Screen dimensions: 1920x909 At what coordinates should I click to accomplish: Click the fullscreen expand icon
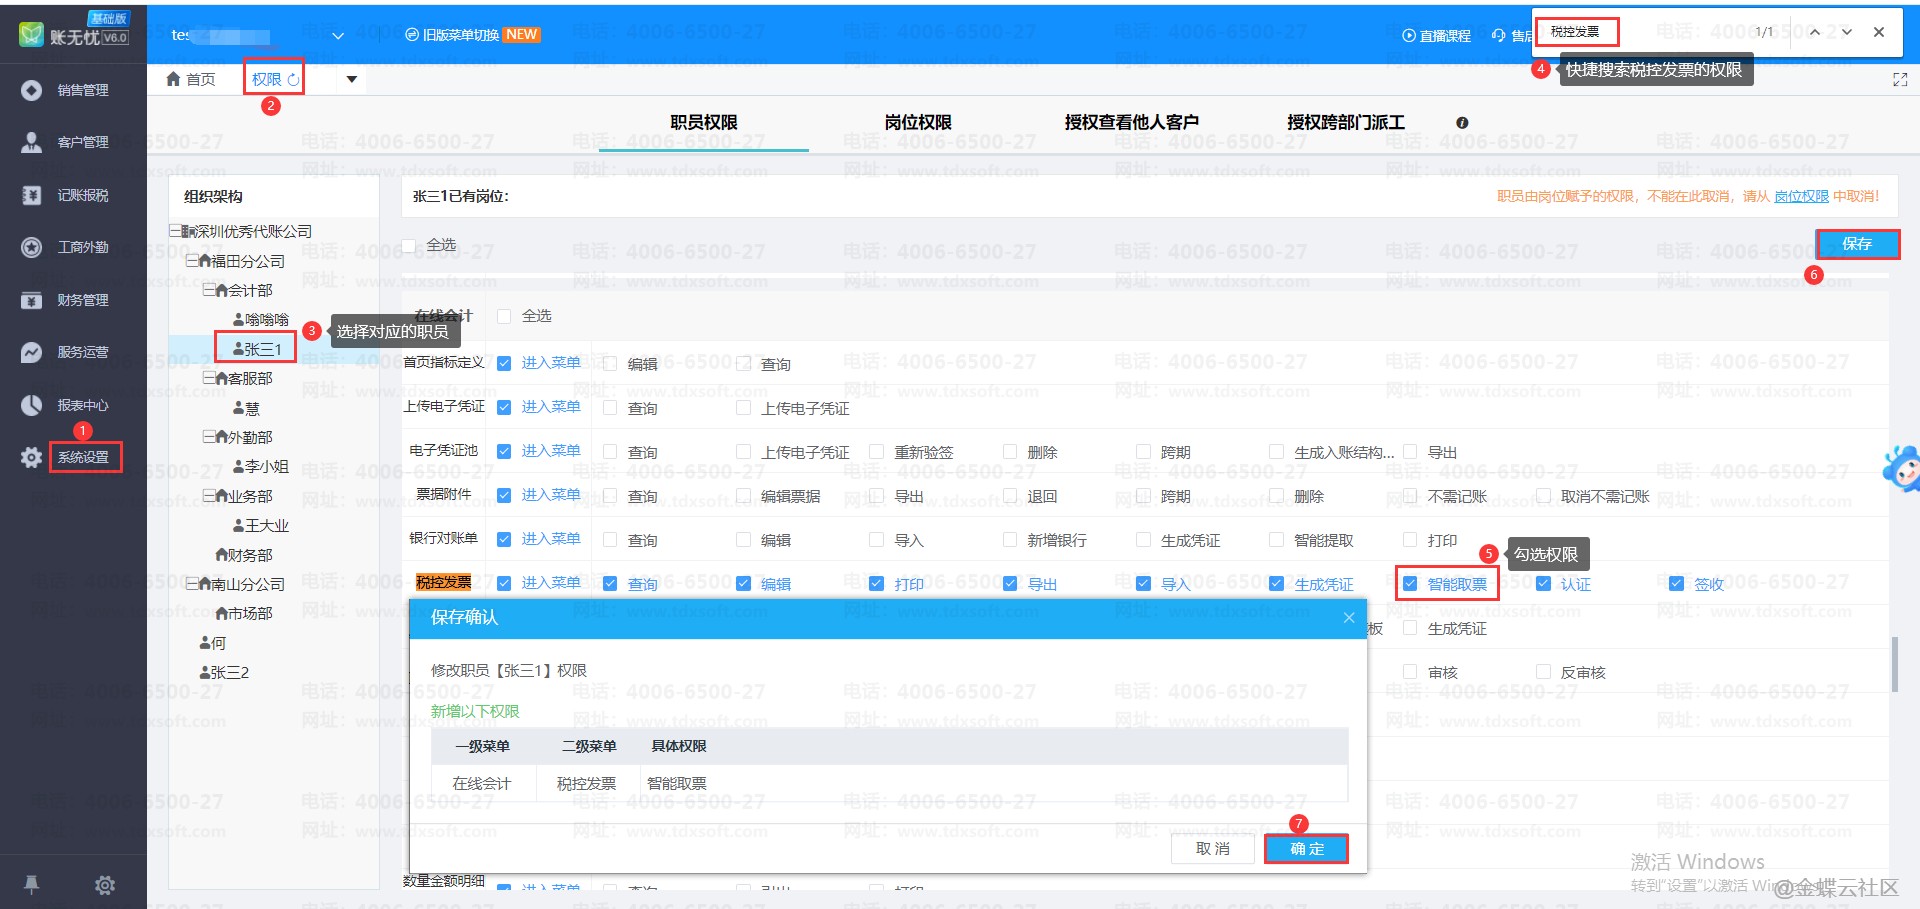click(x=1900, y=80)
